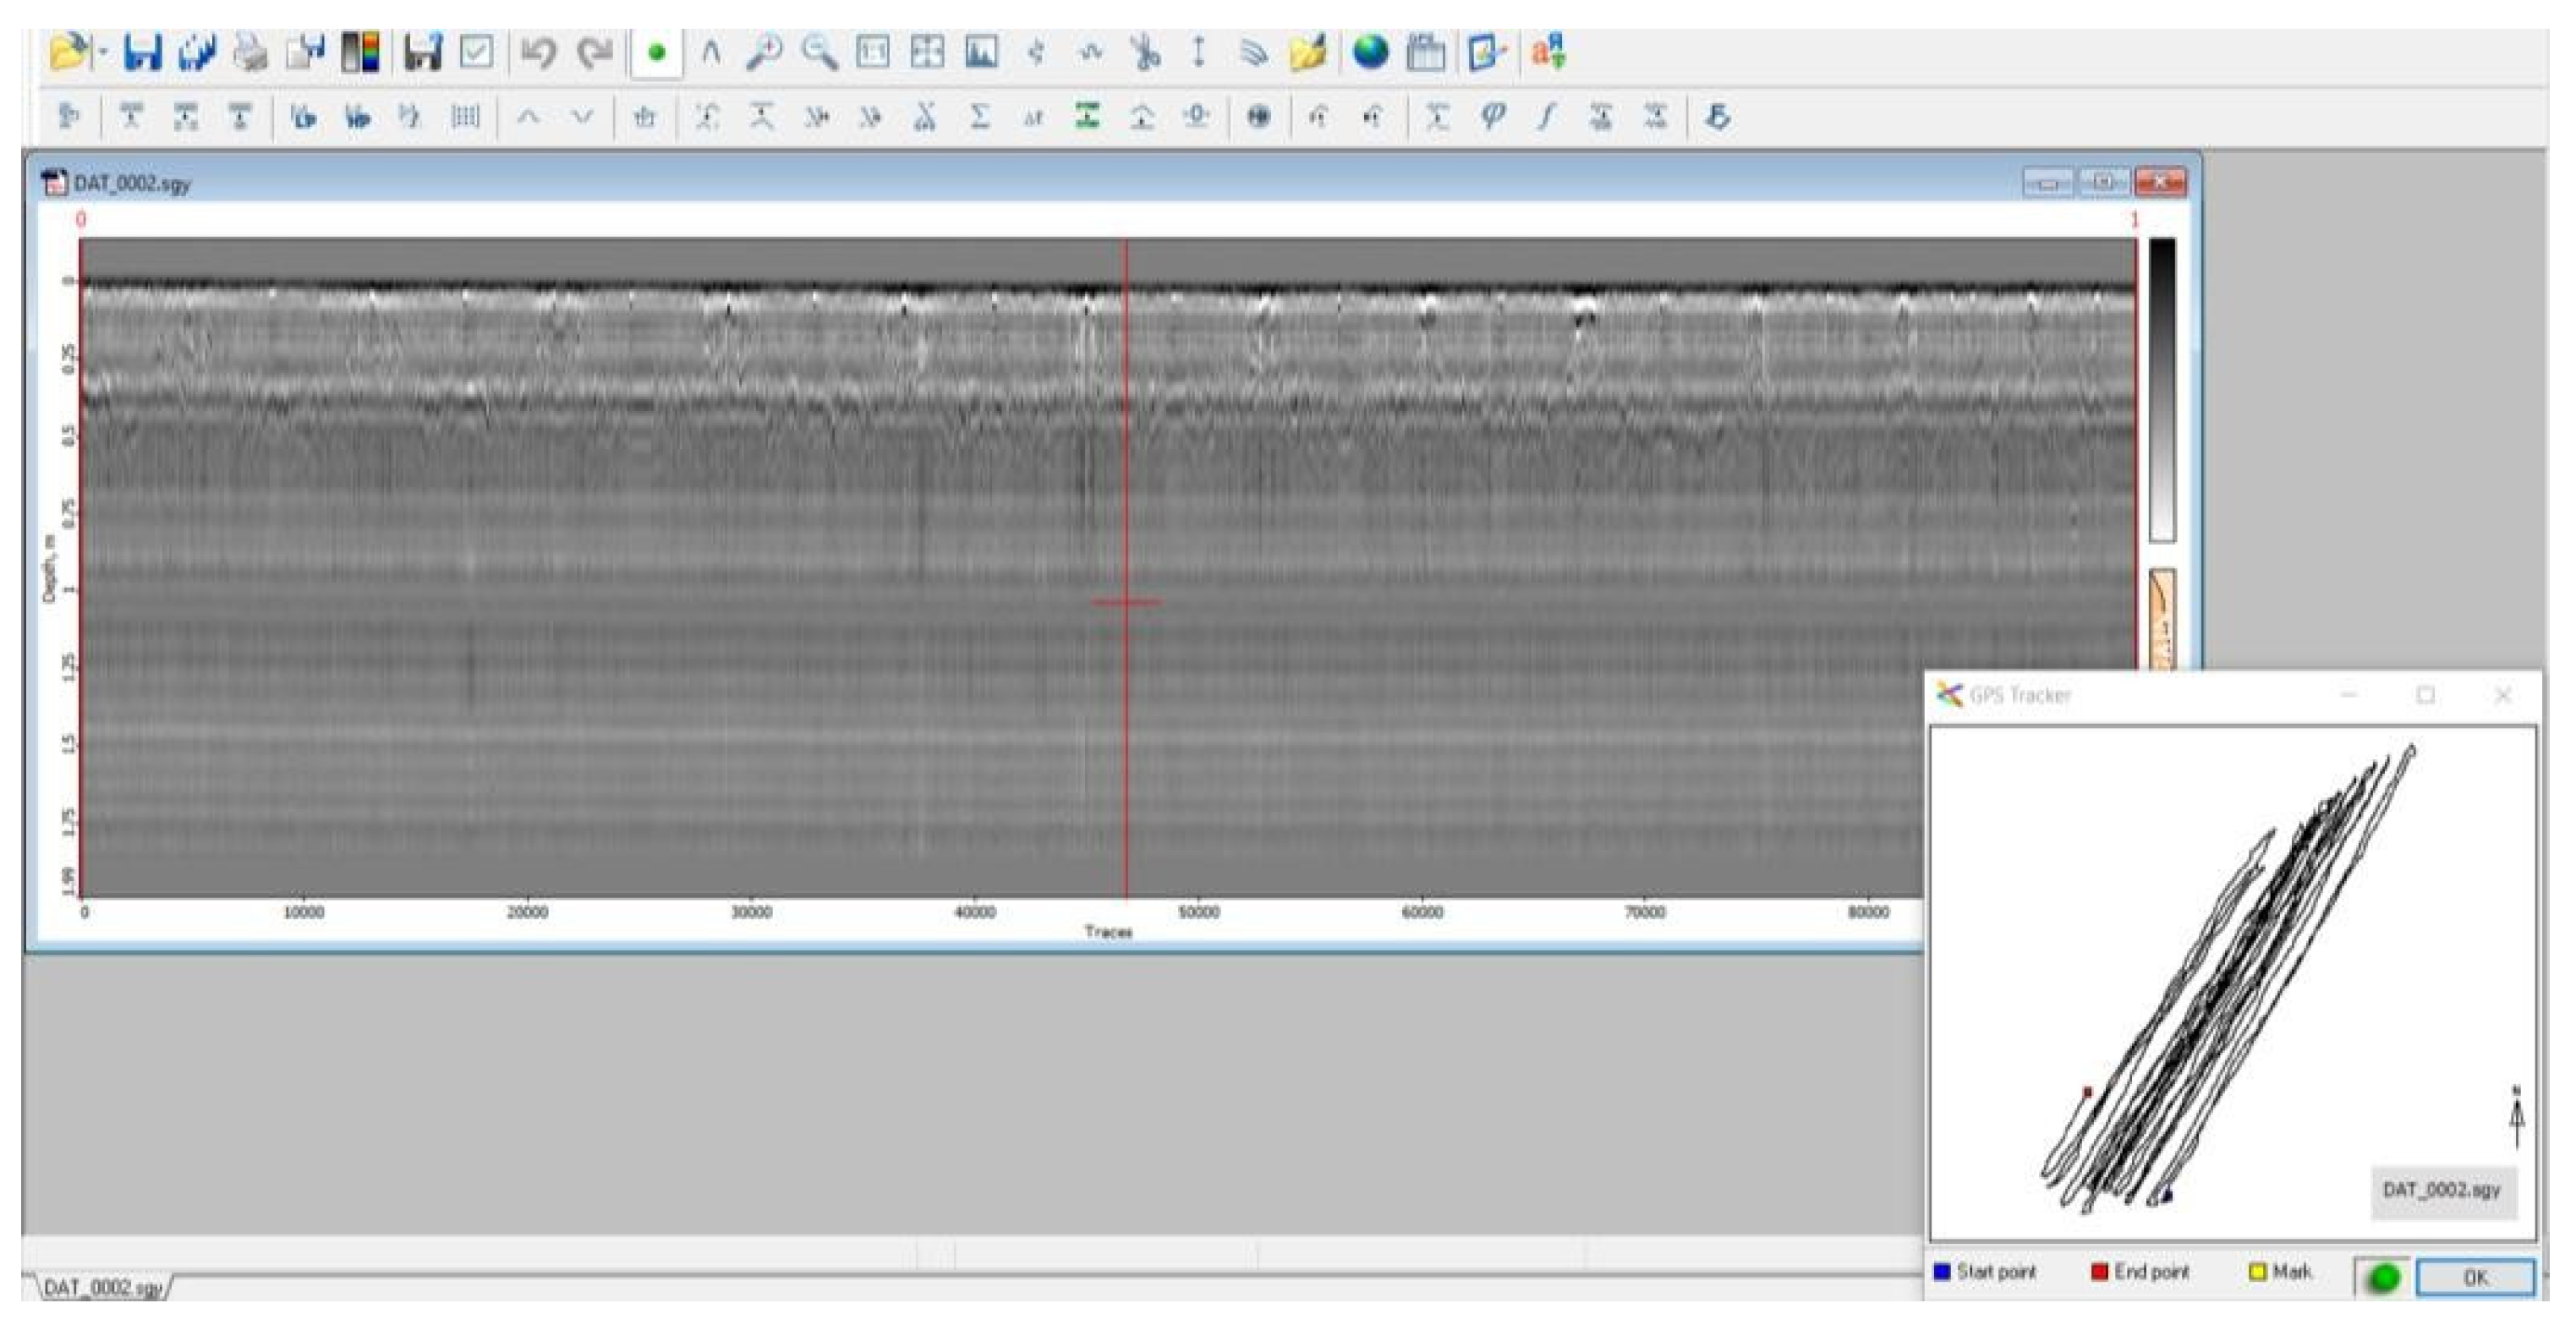The width and height of the screenshot is (2576, 1336).
Task: Toggle the green indicator button beside OK
Action: (x=2383, y=1276)
